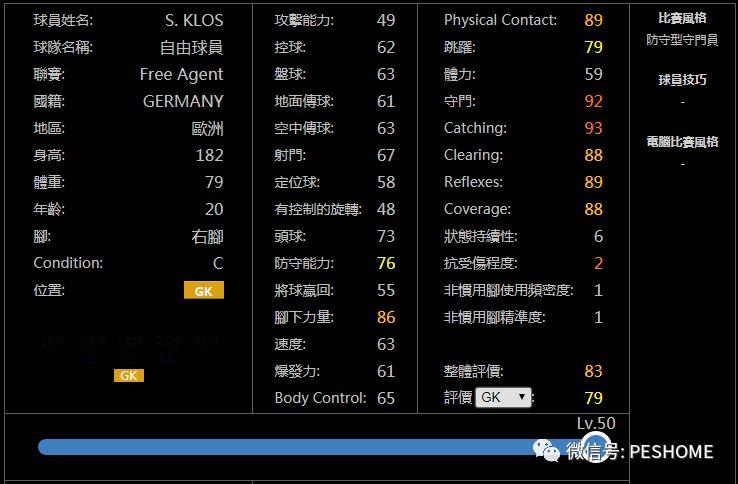
Task: Click the PESHOME watermark text
Action: click(671, 452)
